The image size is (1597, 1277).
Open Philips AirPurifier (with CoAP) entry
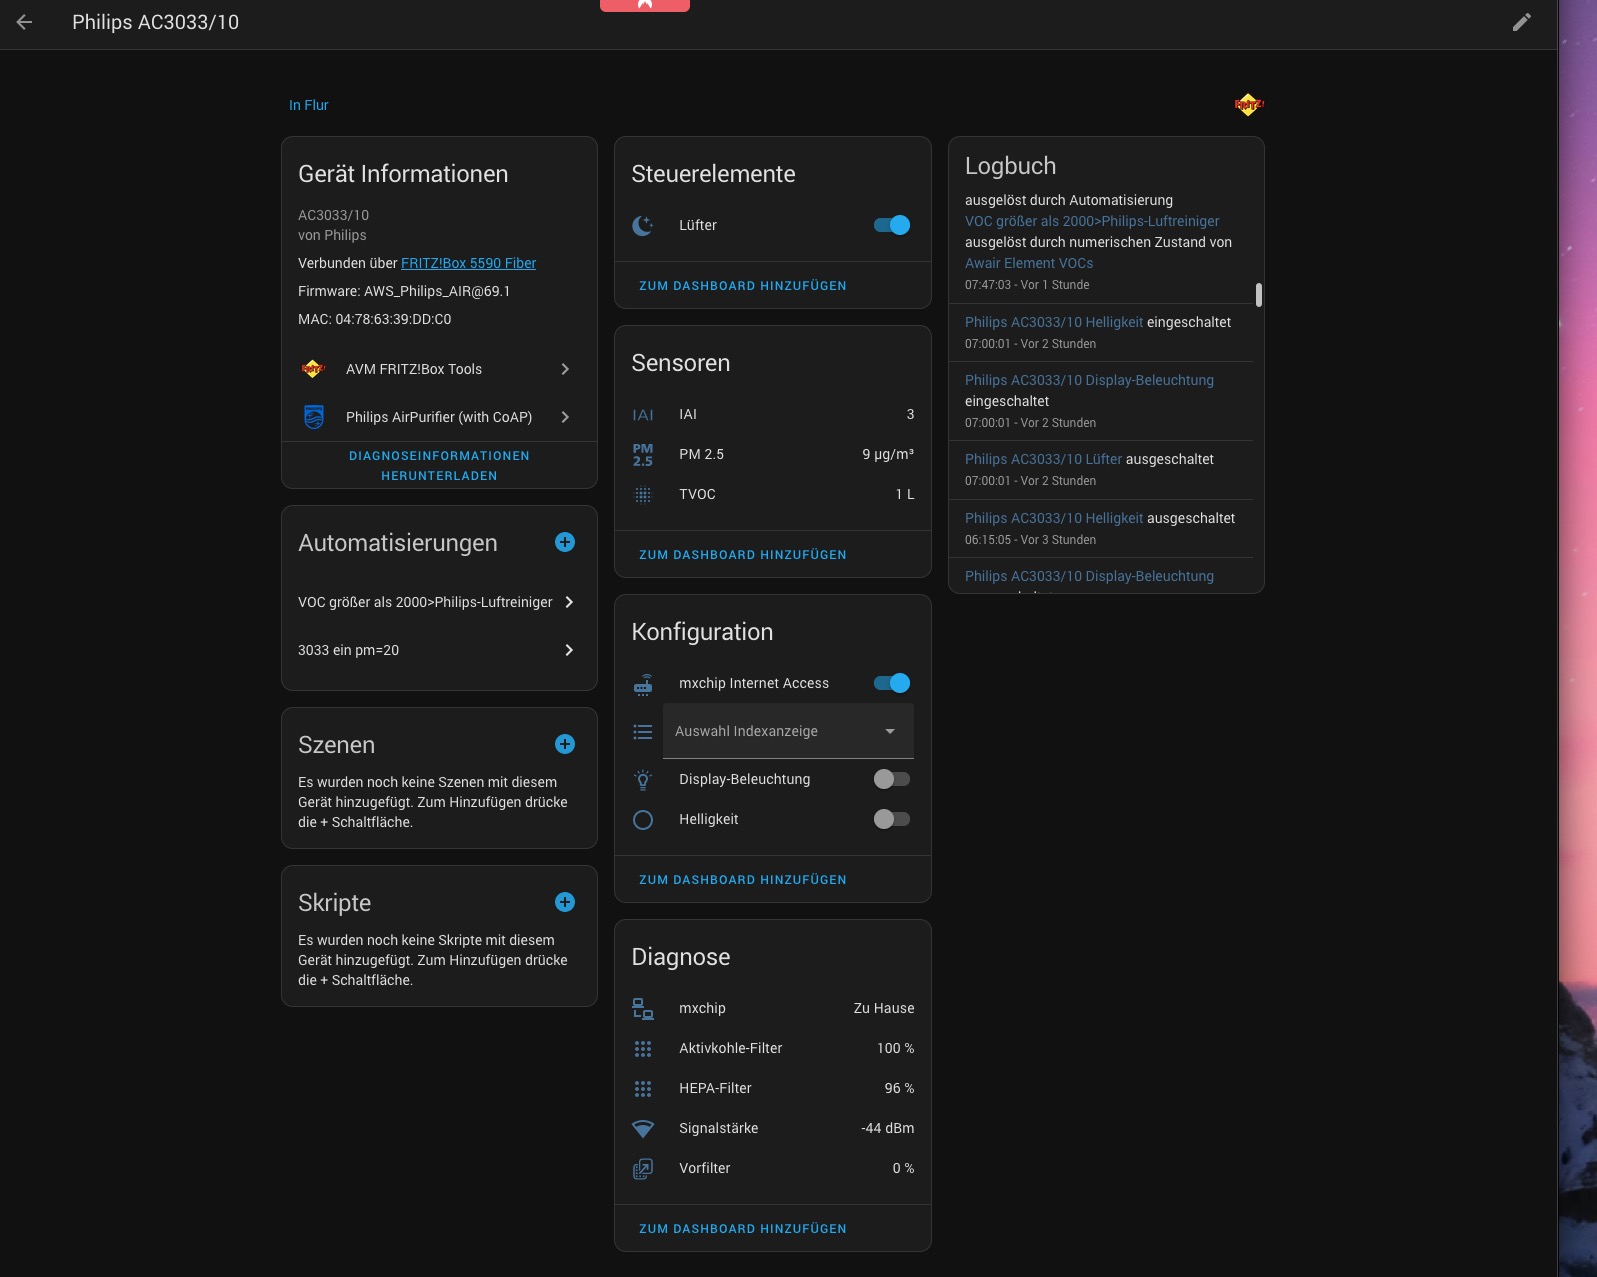point(439,417)
